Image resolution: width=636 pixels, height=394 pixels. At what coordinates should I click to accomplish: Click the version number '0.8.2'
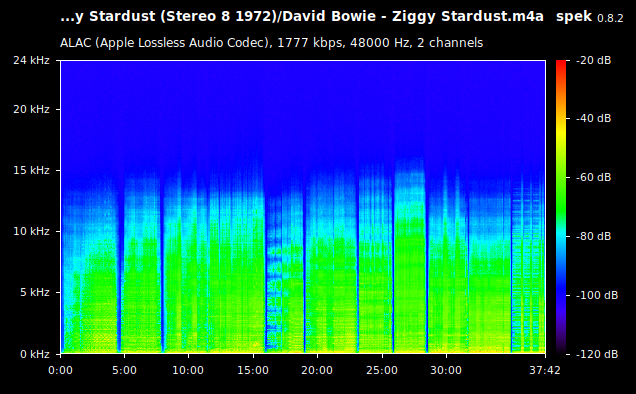[x=610, y=19]
